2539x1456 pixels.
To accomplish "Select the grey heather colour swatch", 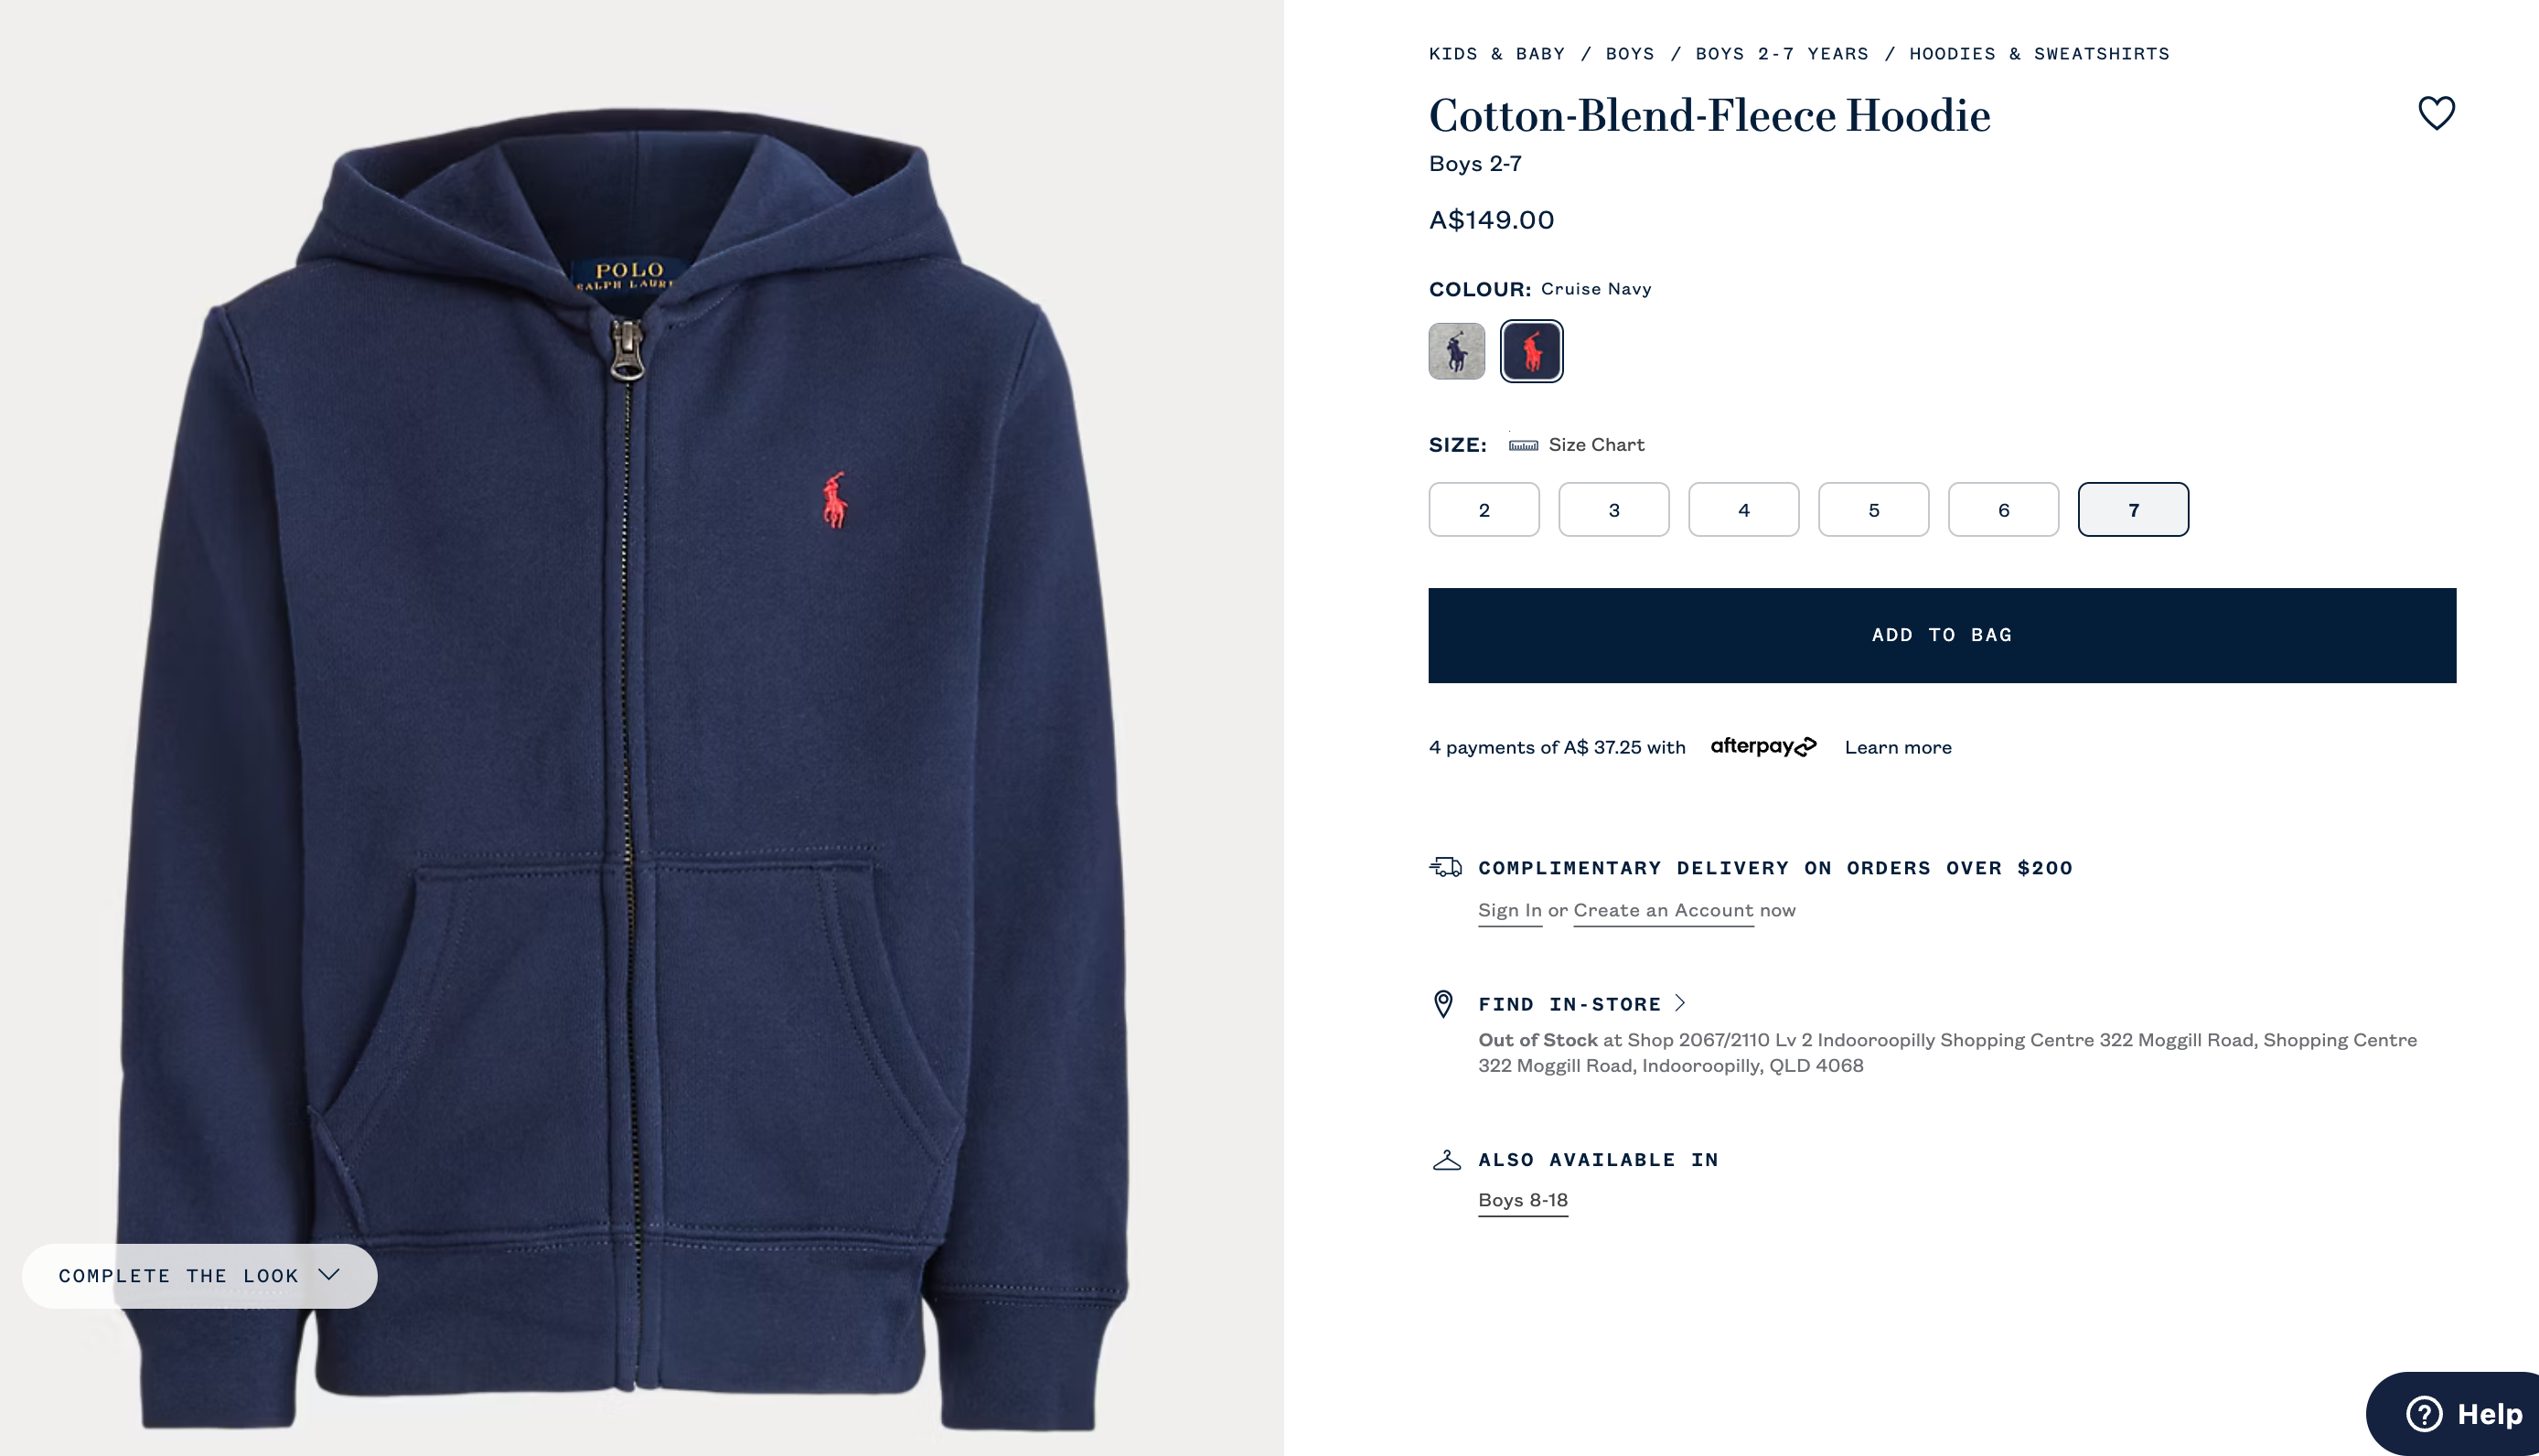I will pyautogui.click(x=1457, y=351).
